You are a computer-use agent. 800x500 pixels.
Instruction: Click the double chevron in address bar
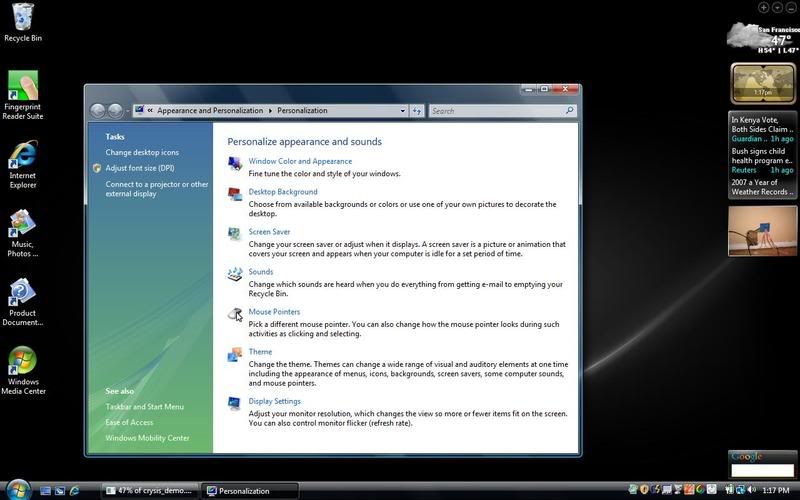pyautogui.click(x=151, y=110)
